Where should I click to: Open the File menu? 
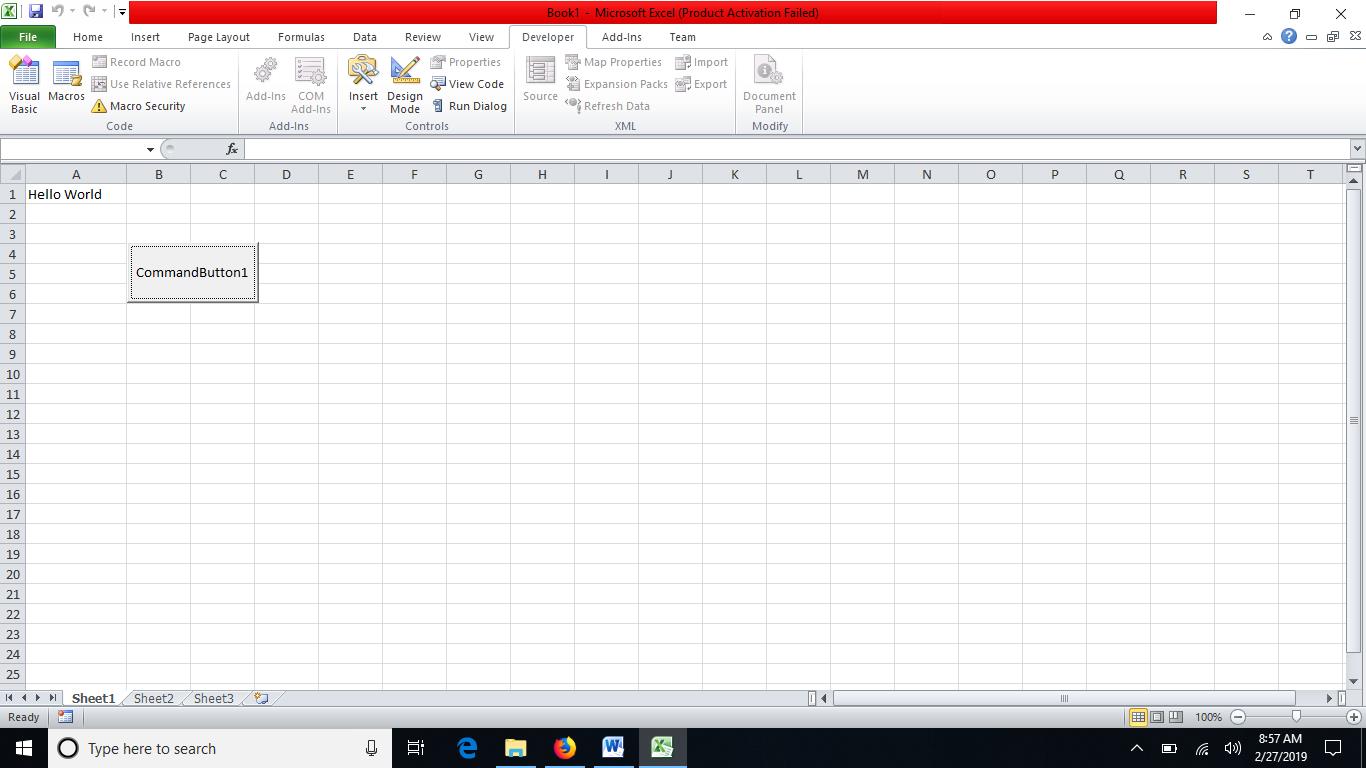point(28,37)
